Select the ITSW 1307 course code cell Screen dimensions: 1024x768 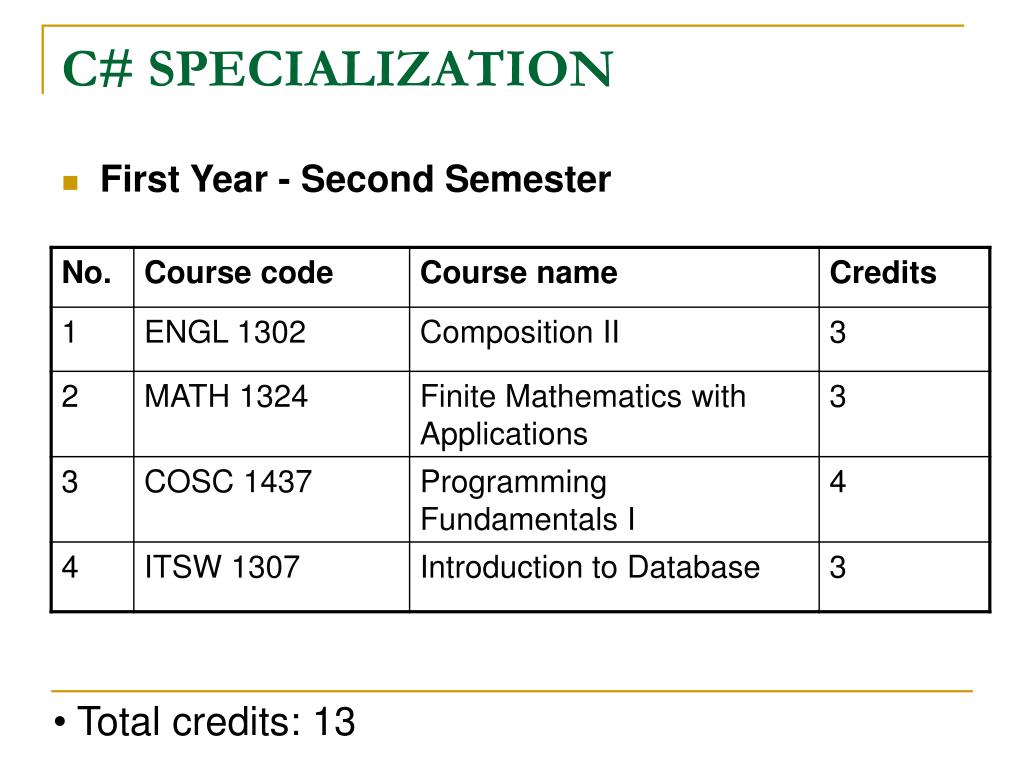[272, 577]
